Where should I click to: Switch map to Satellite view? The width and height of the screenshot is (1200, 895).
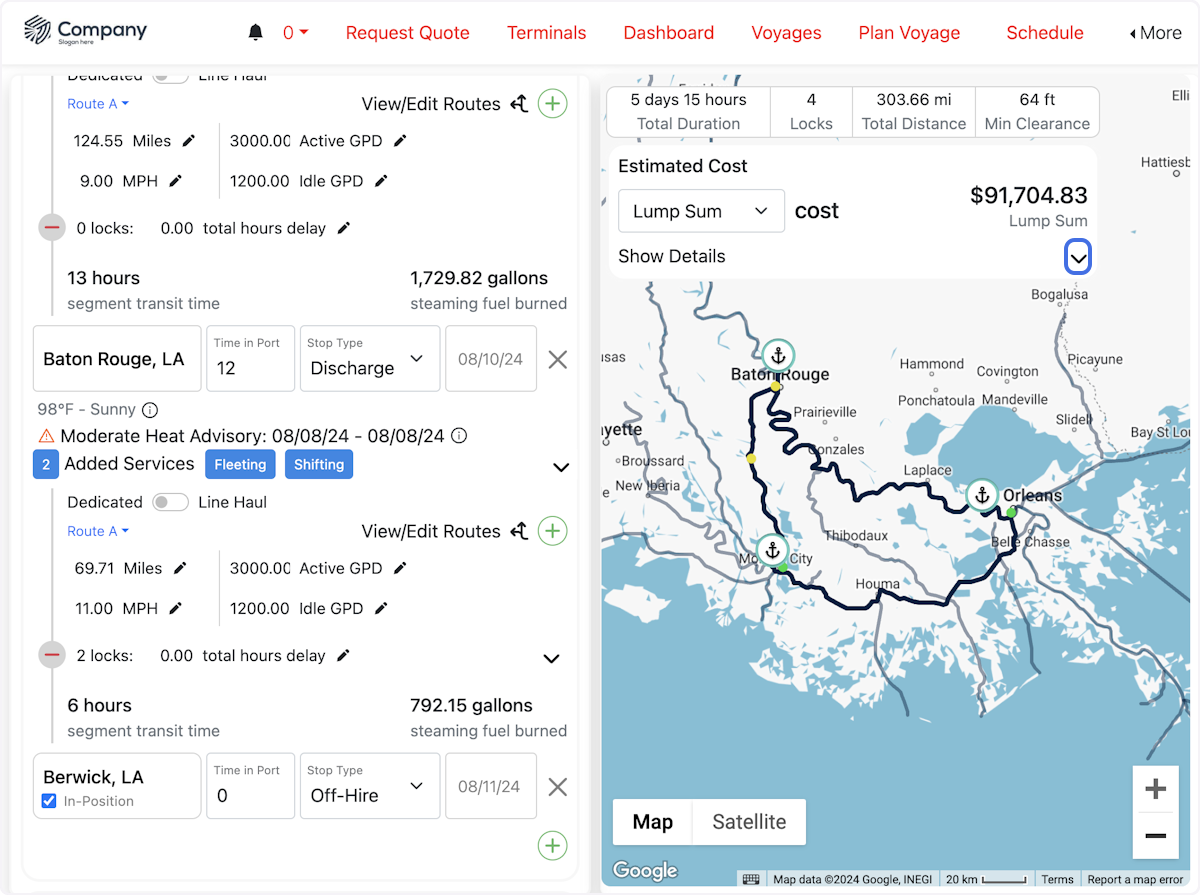point(749,822)
